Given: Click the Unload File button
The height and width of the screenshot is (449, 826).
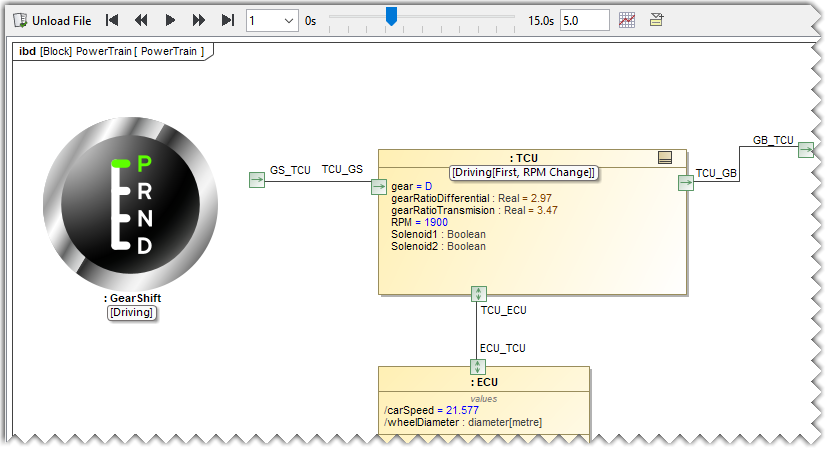Looking at the screenshot, I should [x=52, y=20].
